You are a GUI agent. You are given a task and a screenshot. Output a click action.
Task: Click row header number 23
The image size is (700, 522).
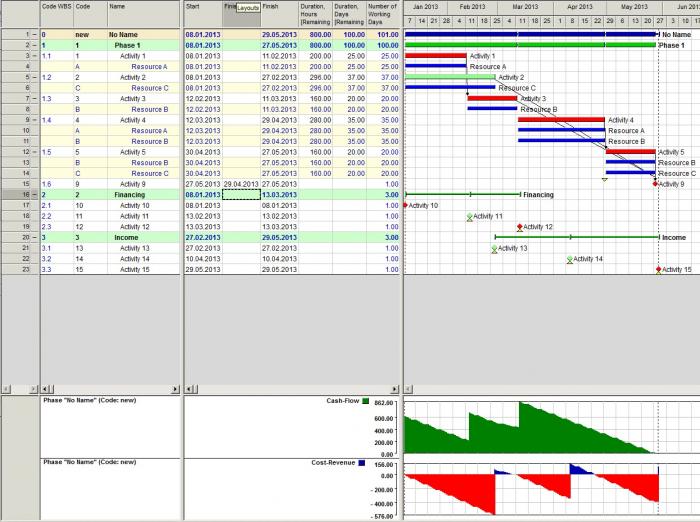21,269
